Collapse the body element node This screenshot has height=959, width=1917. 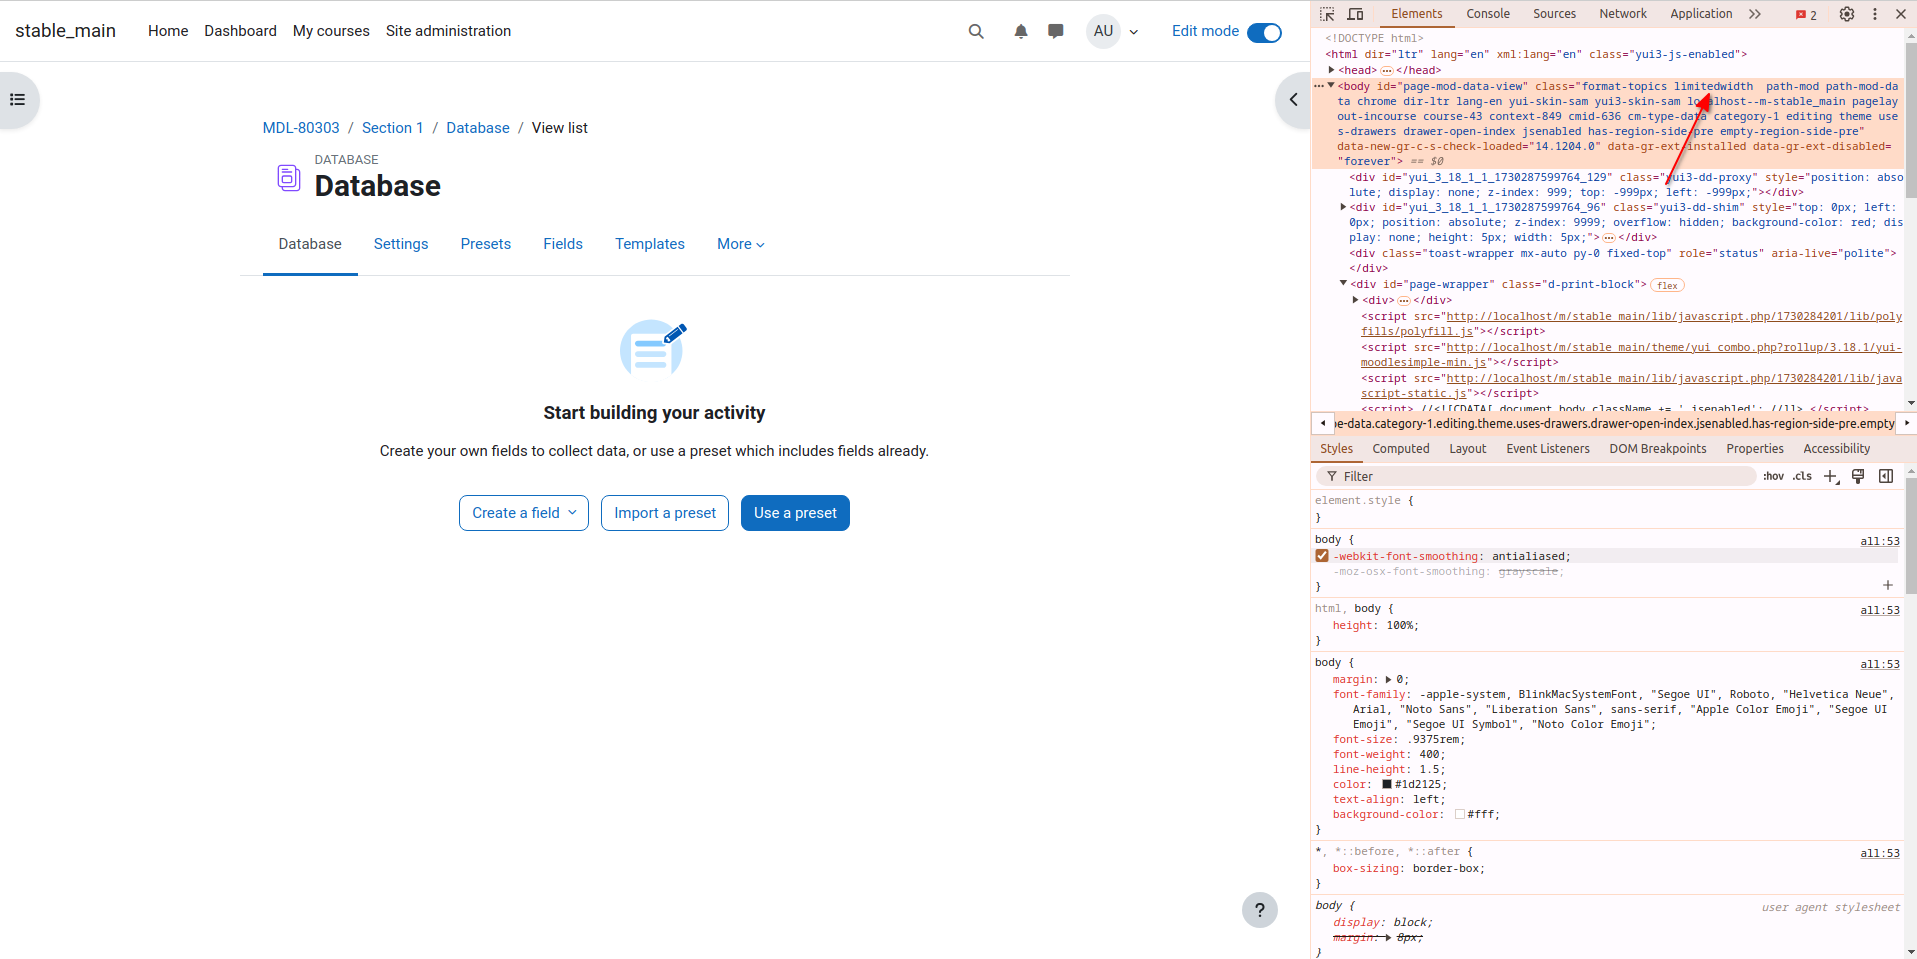coord(1331,86)
